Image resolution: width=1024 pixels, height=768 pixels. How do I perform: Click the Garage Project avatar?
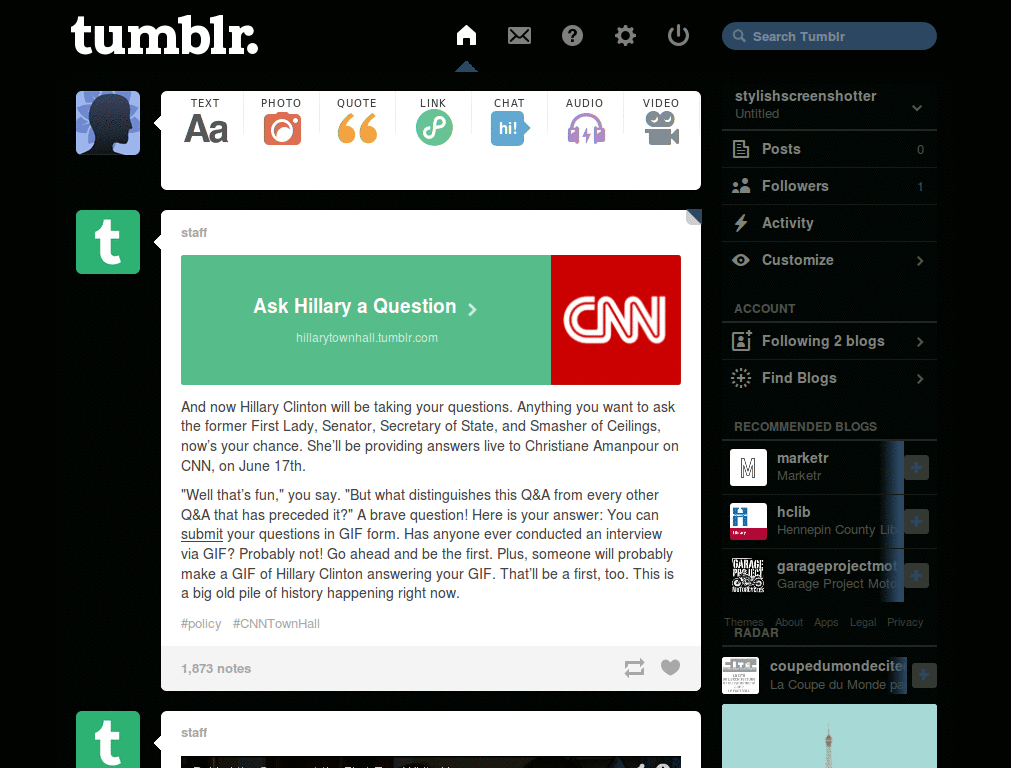click(x=748, y=575)
